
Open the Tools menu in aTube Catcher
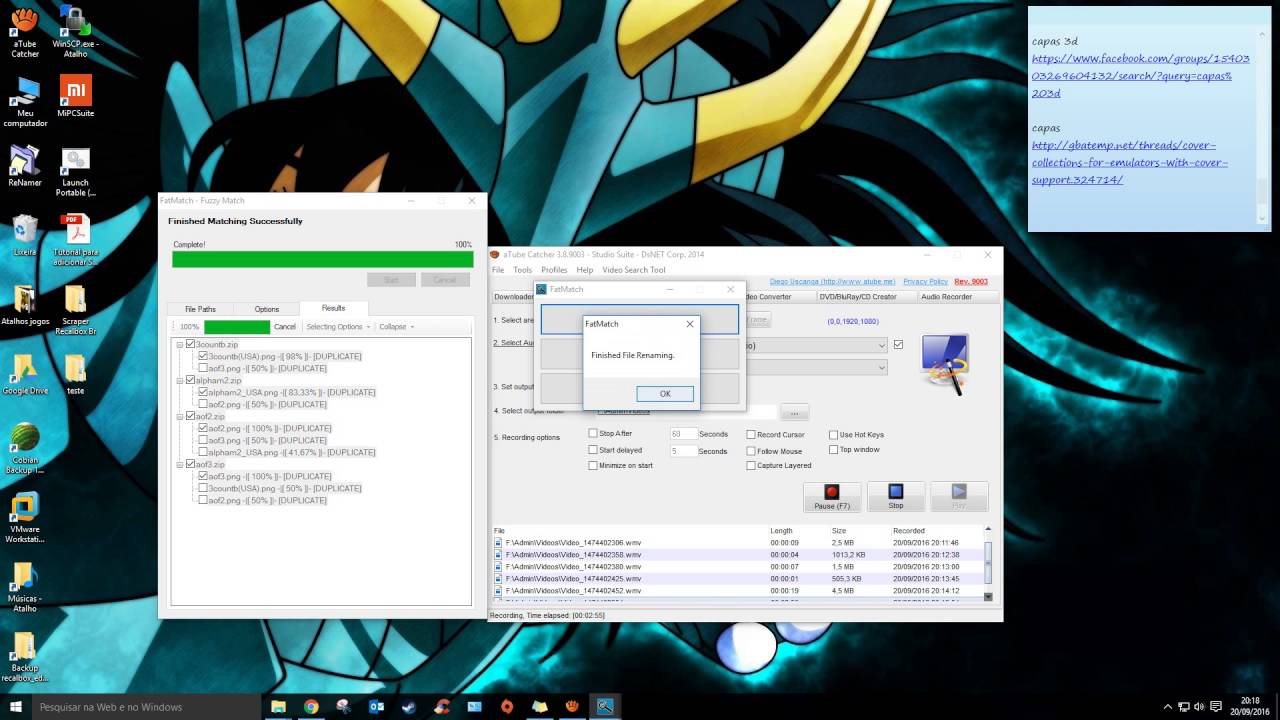pos(522,270)
